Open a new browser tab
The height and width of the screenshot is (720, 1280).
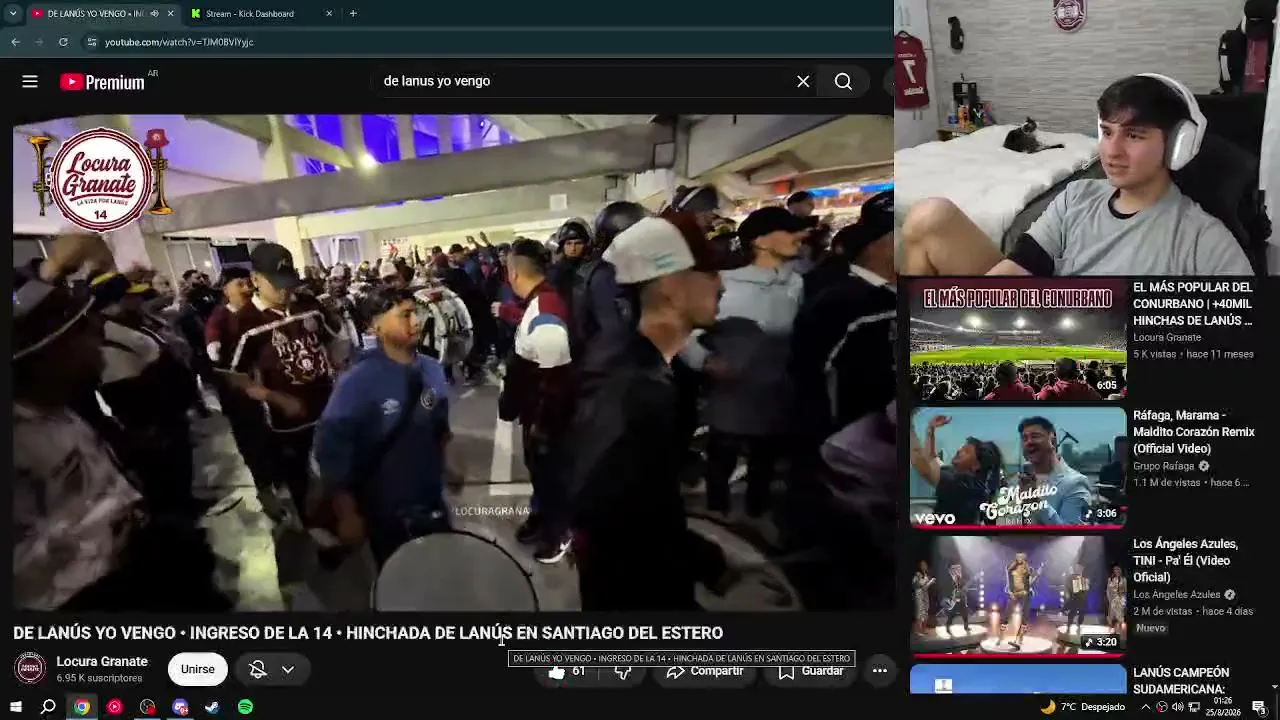(353, 13)
